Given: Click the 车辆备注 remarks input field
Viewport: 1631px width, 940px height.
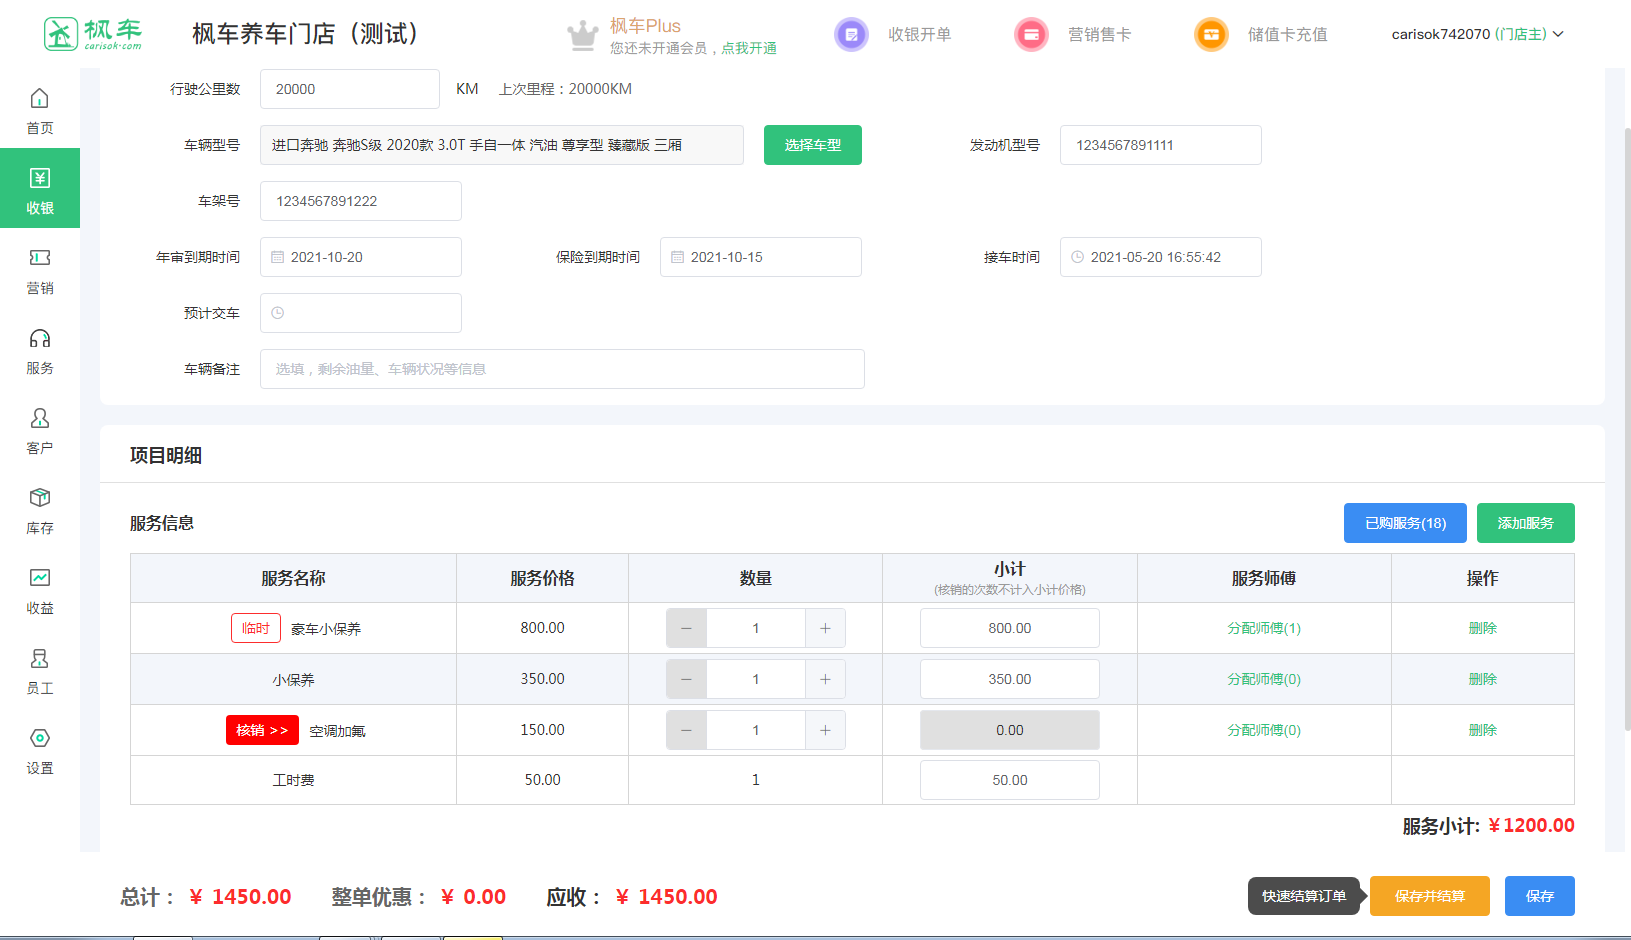Looking at the screenshot, I should 562,369.
